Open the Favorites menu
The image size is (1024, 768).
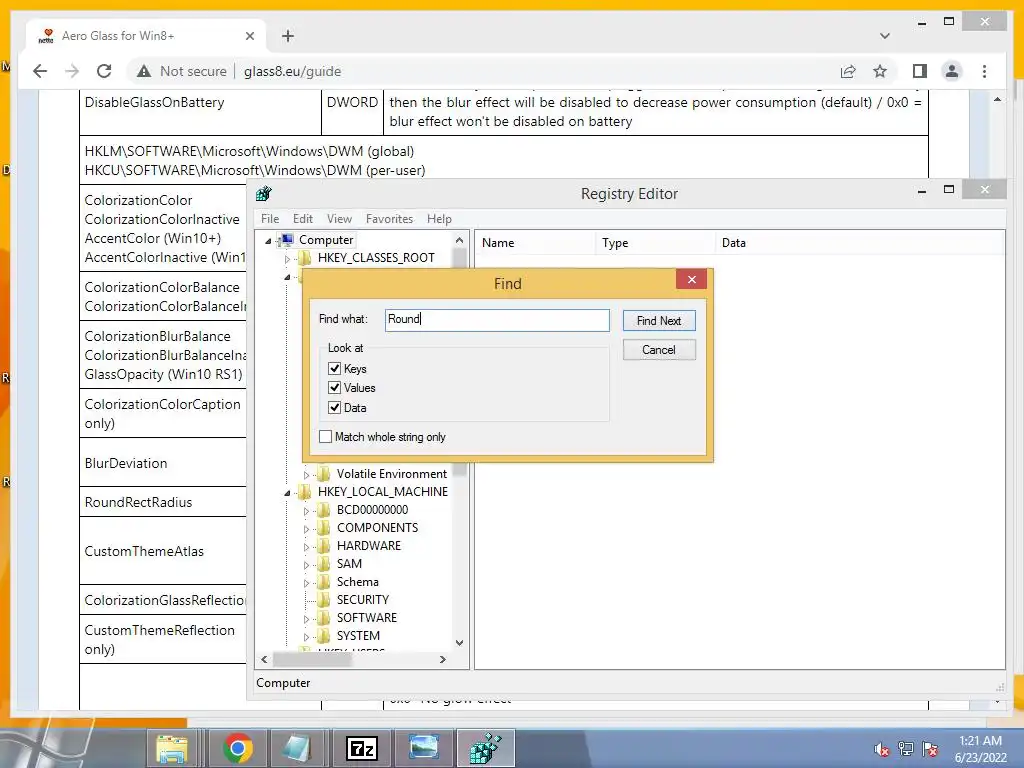tap(389, 219)
